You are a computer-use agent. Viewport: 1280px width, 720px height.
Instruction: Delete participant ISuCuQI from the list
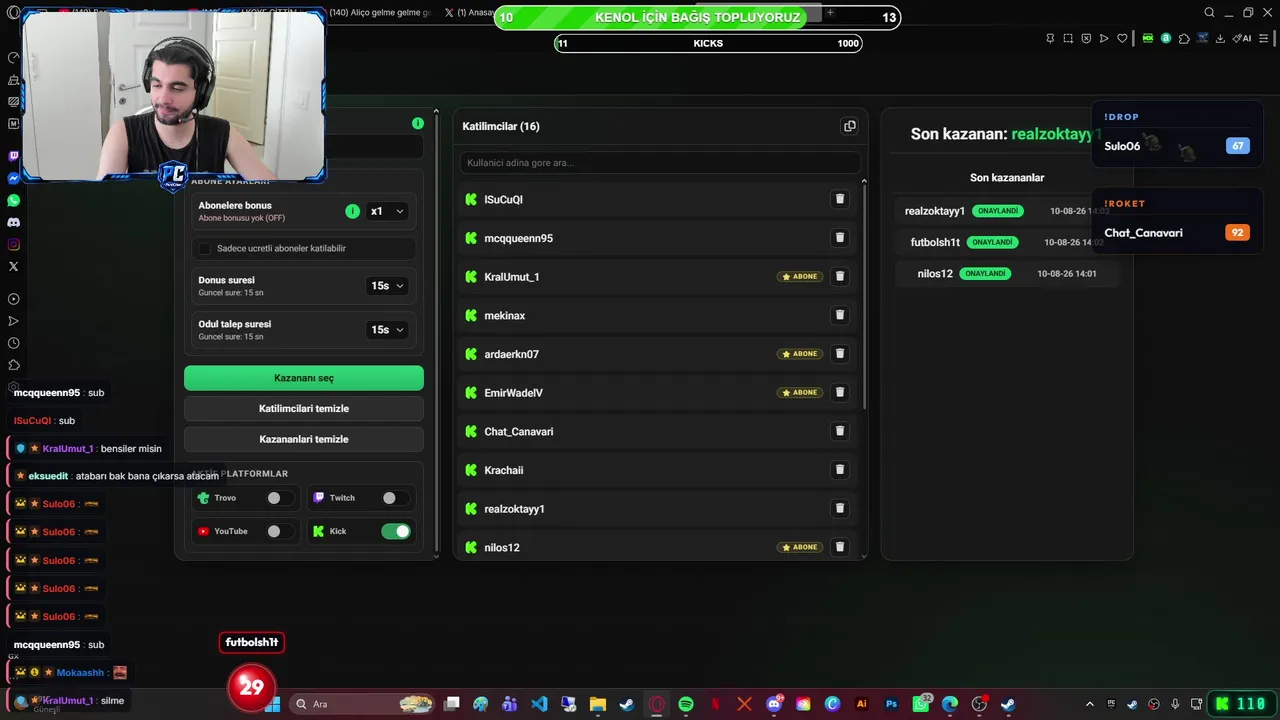(x=840, y=199)
